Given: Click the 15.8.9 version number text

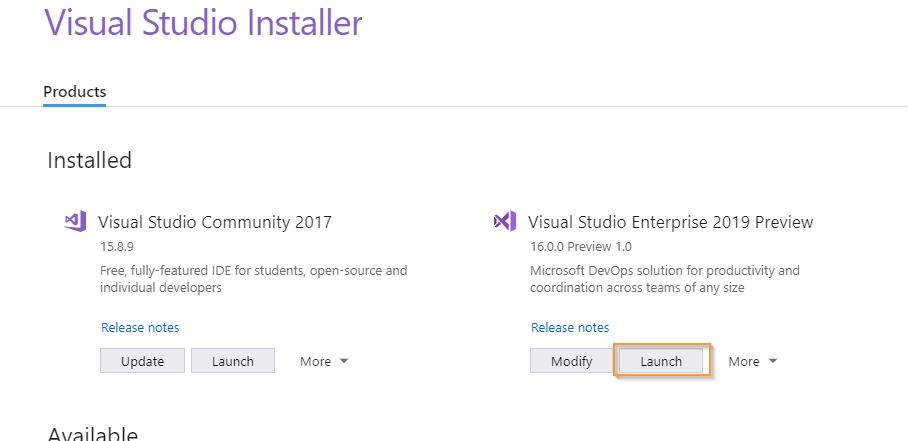Looking at the screenshot, I should [117, 247].
